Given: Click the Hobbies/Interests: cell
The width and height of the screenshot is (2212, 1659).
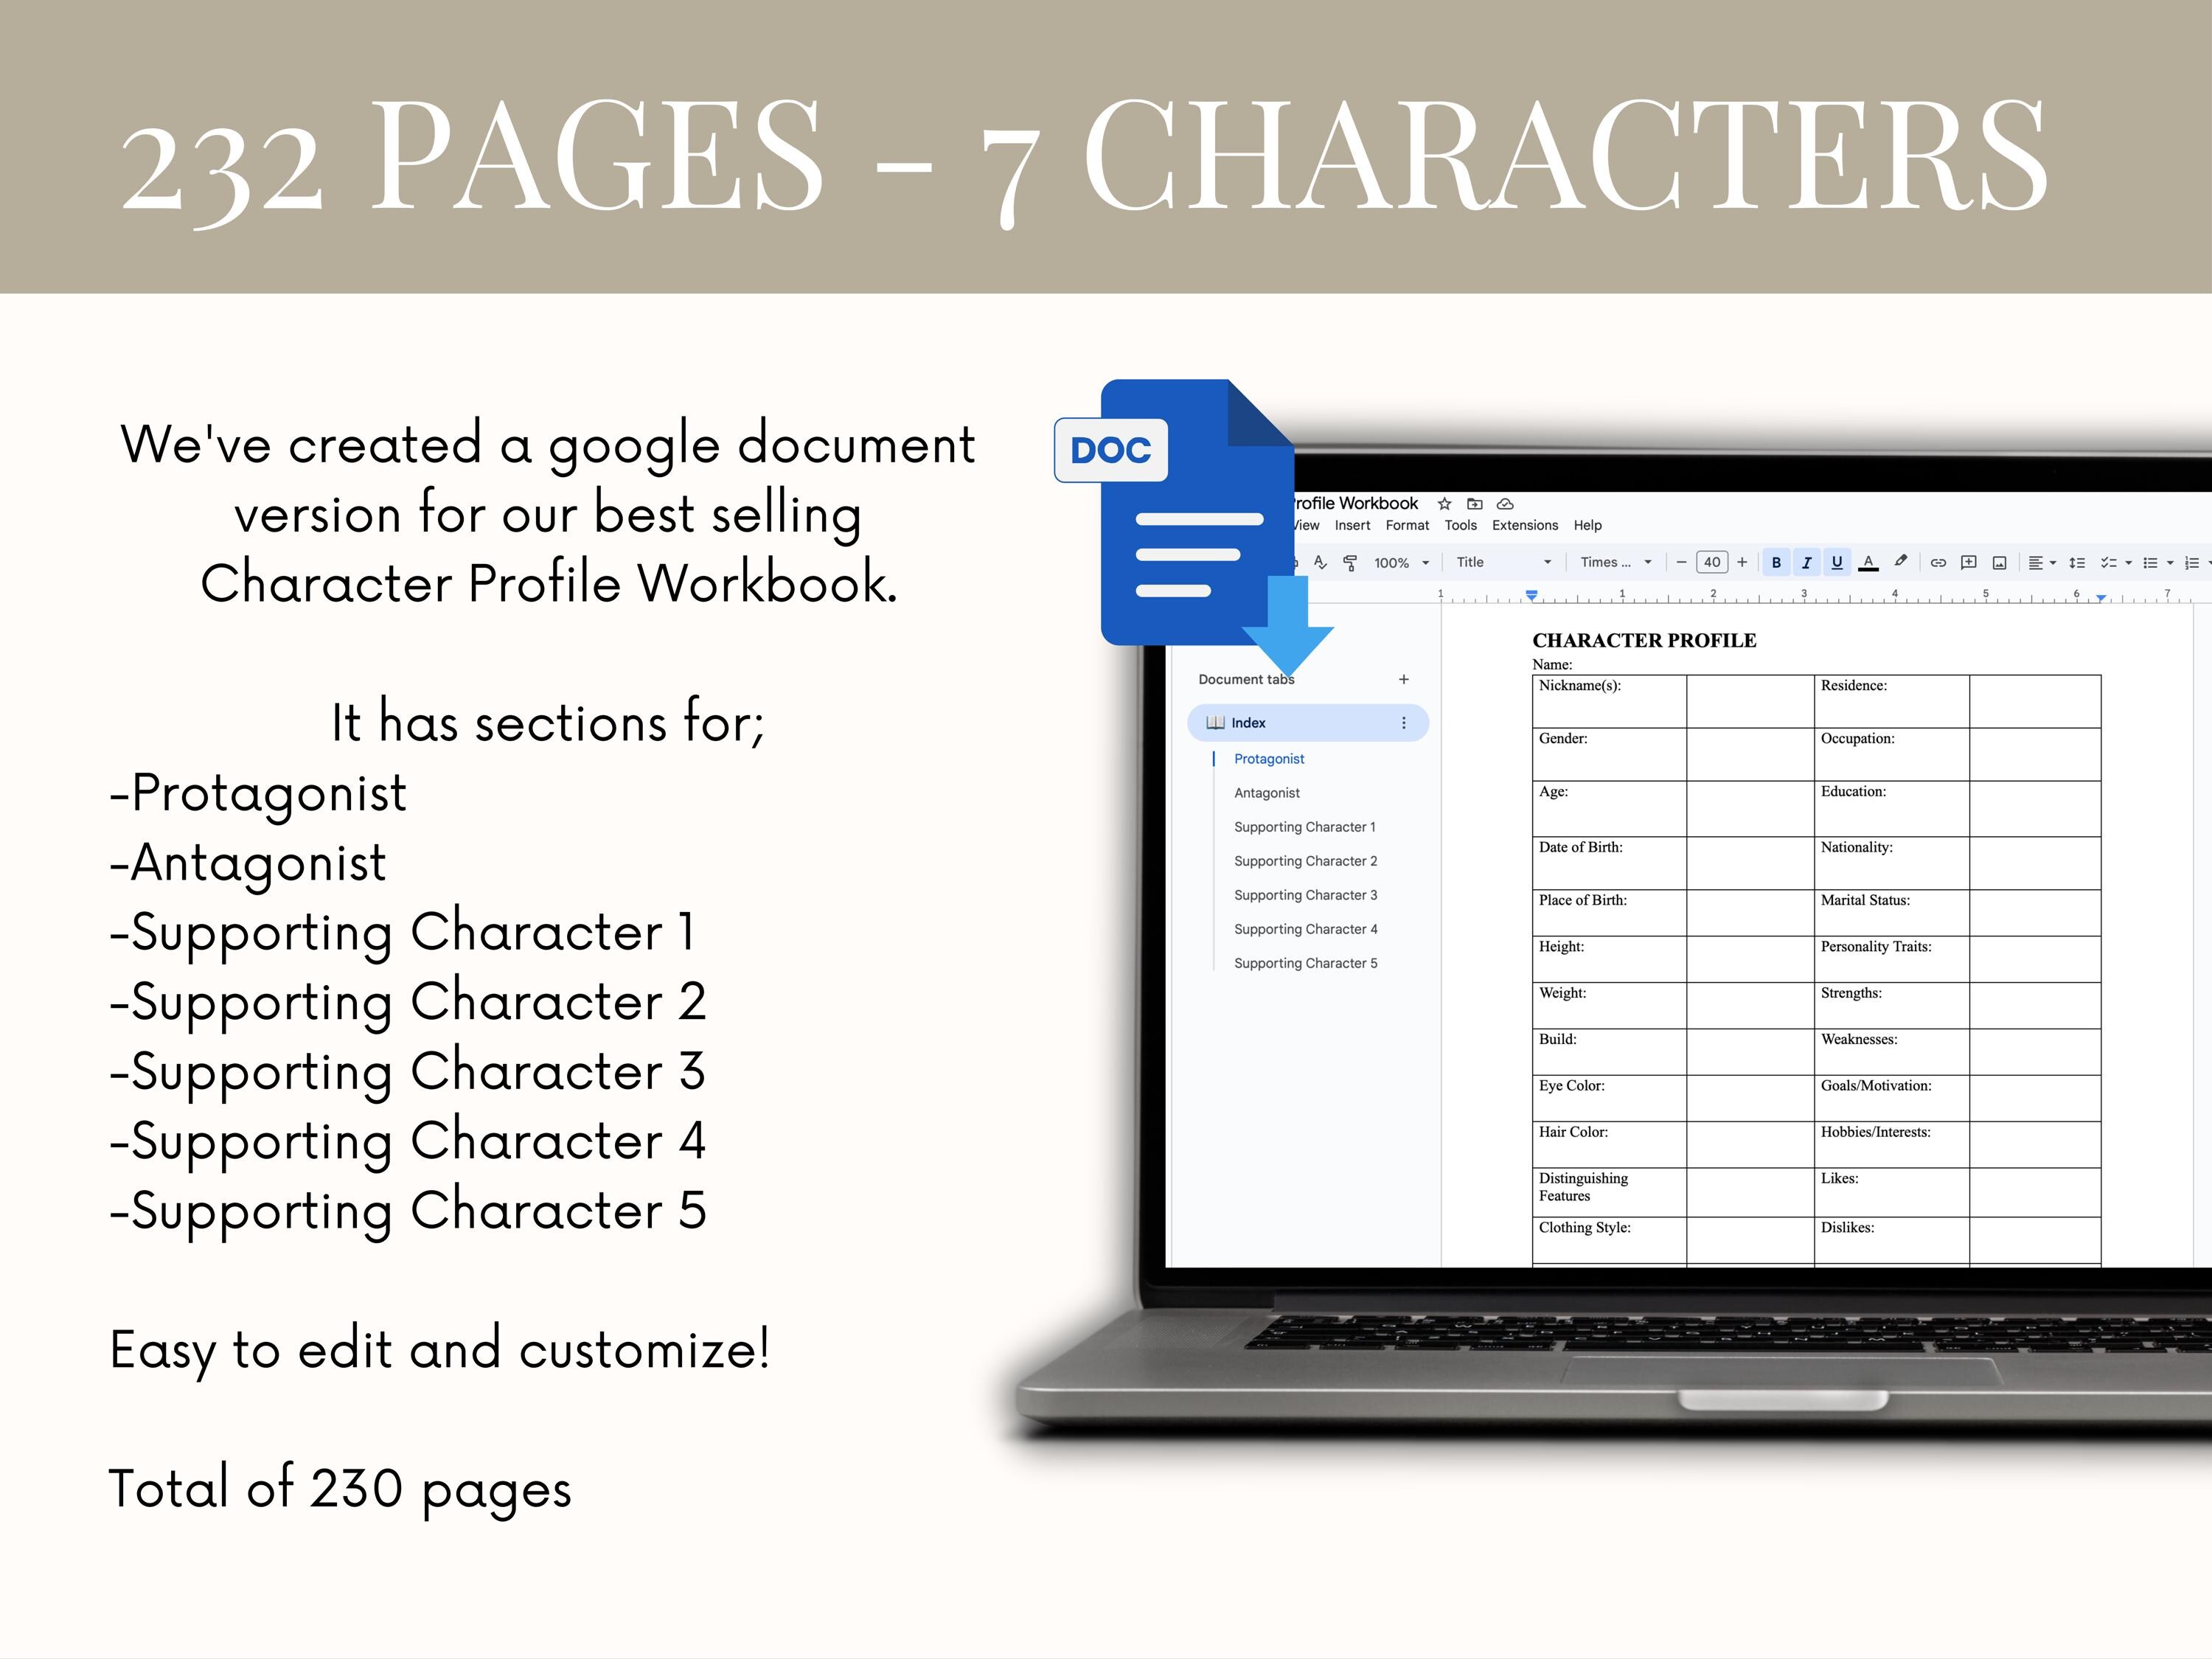Looking at the screenshot, I should [1891, 1144].
